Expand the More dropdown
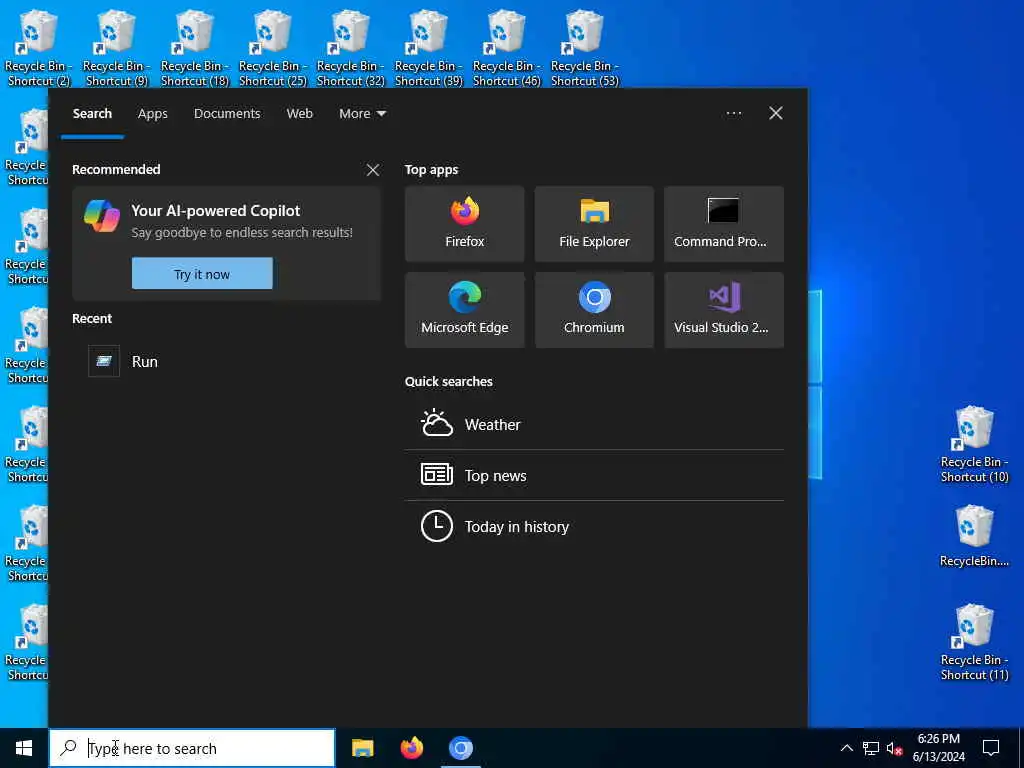Screen dimensions: 1024x768 tap(362, 114)
